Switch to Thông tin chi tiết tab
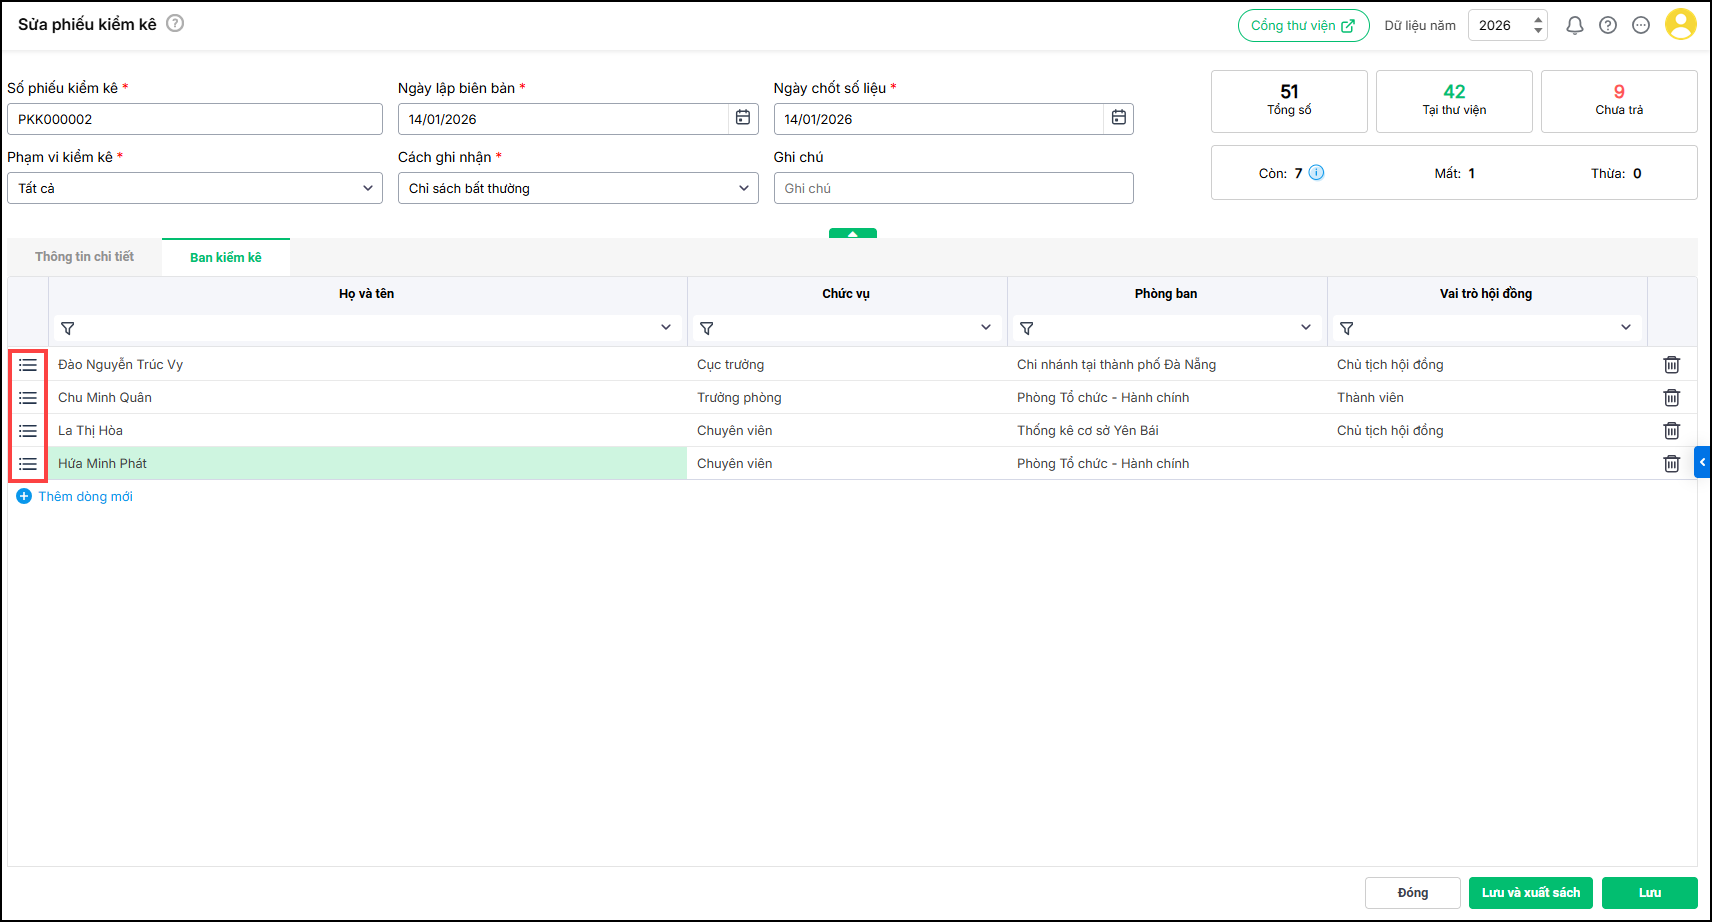This screenshot has height=922, width=1712. click(85, 257)
